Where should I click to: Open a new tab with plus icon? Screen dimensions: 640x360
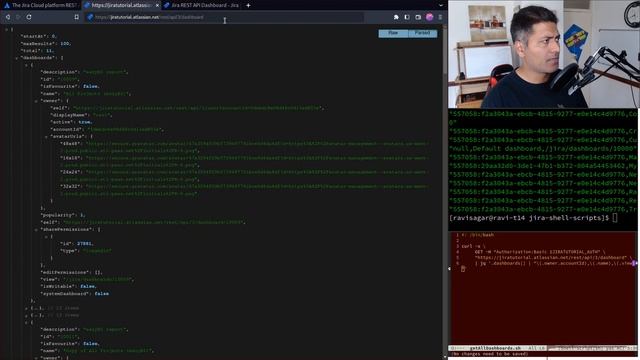point(248,5)
